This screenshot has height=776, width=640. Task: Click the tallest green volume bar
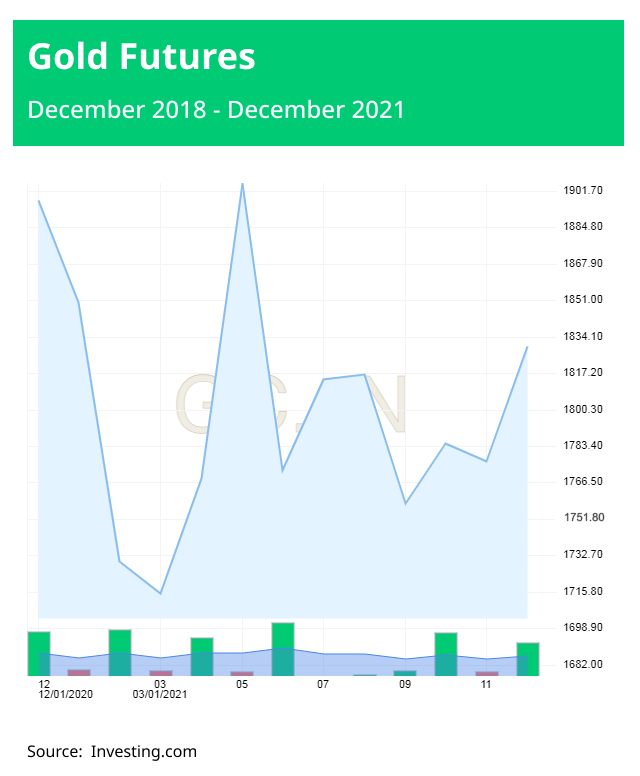pyautogui.click(x=283, y=648)
